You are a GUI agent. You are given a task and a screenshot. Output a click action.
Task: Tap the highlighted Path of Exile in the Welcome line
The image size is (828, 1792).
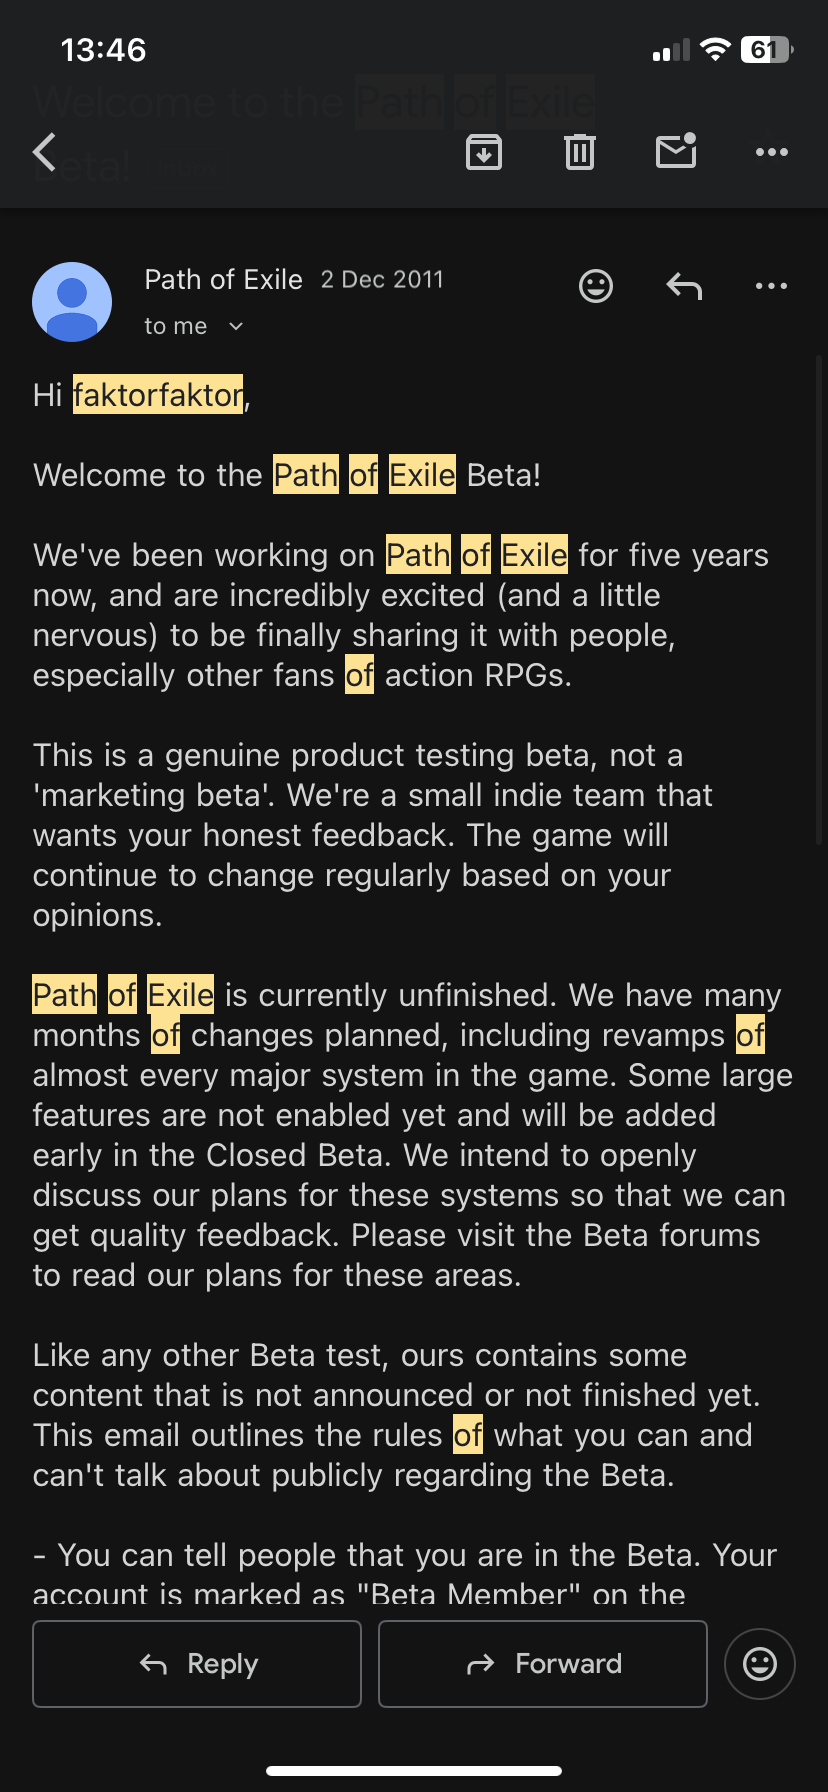coord(365,475)
